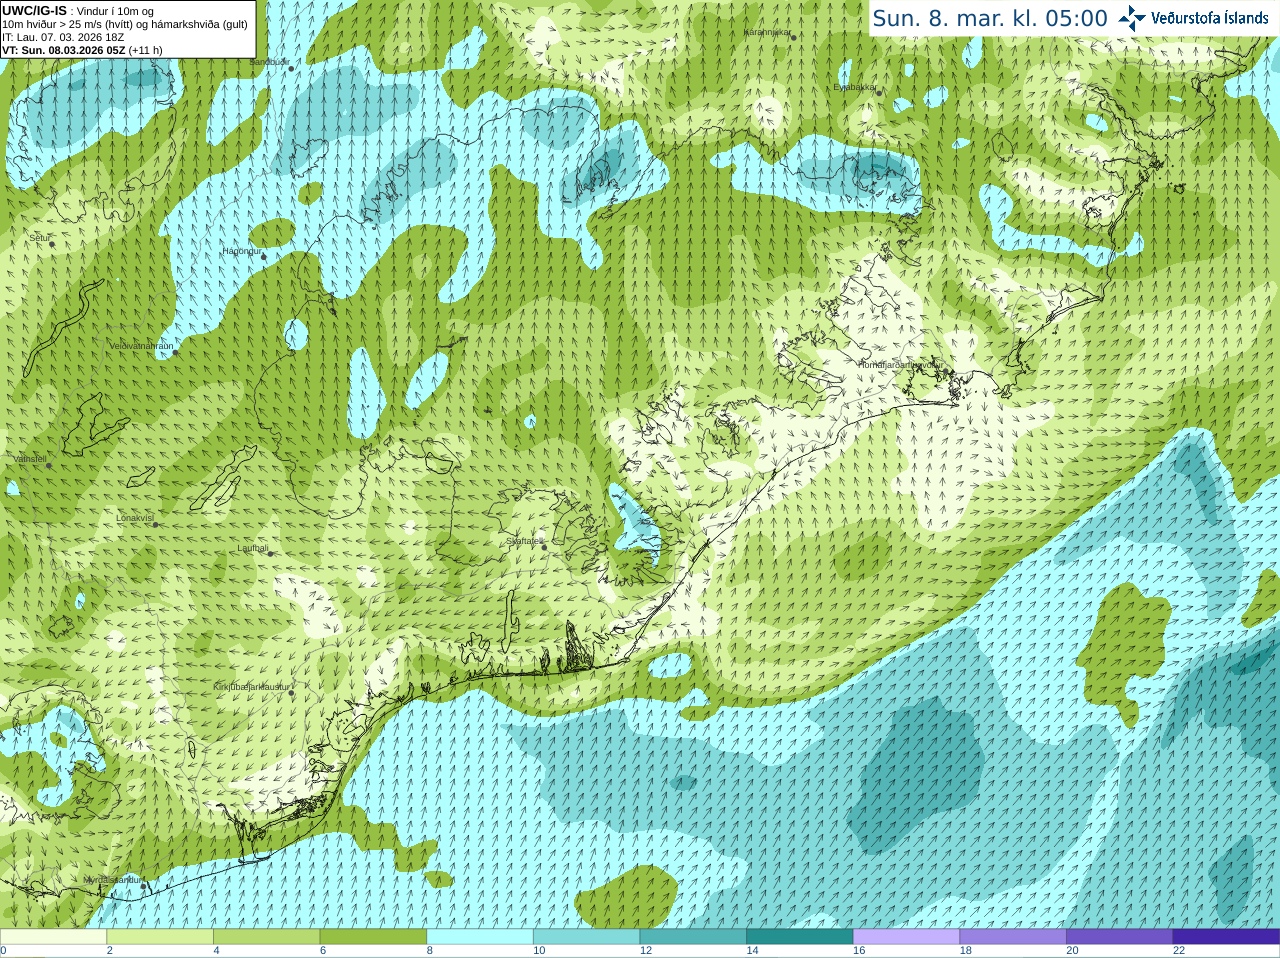Image resolution: width=1280 pixels, height=958 pixels.
Task: Click the Skaftafell station dot
Action: pyautogui.click(x=543, y=547)
